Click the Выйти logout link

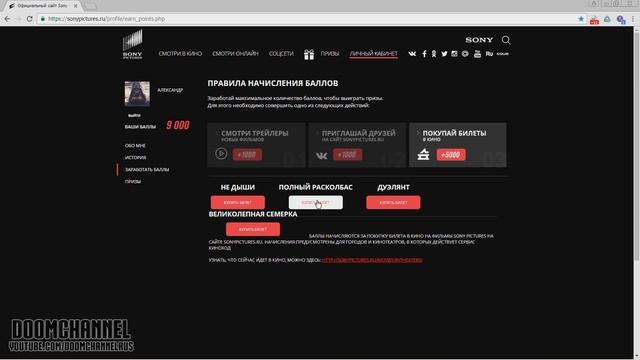click(x=134, y=115)
